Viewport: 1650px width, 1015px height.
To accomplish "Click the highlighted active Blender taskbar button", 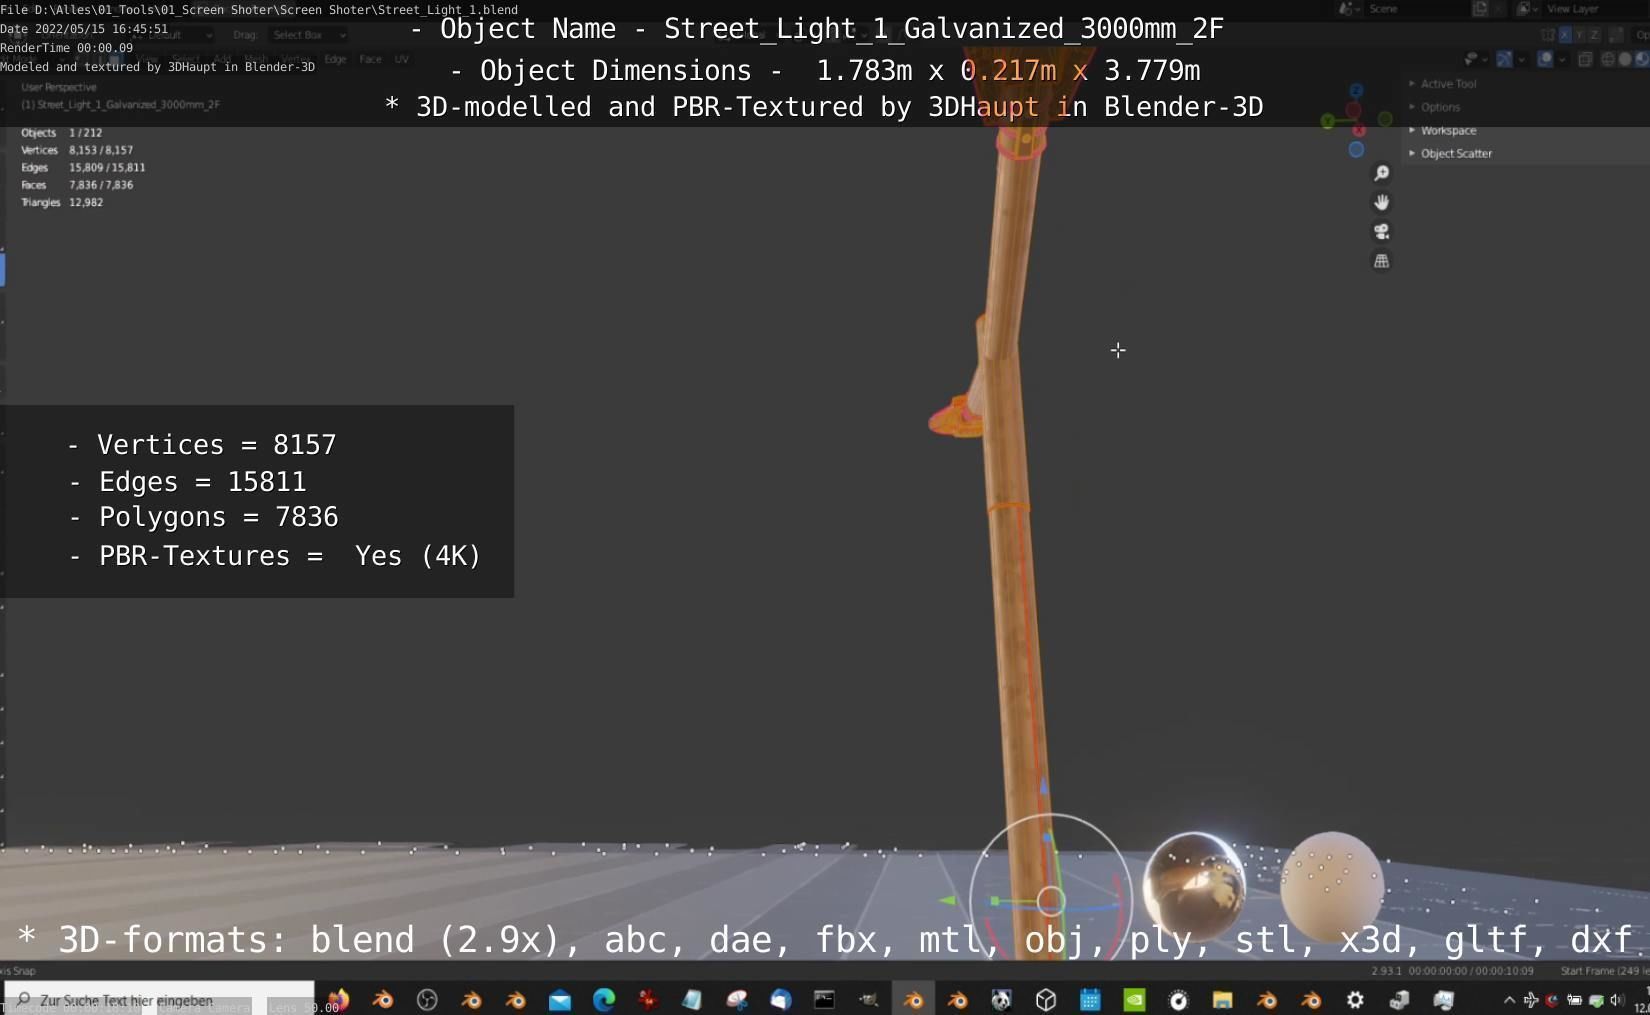I will [x=913, y=999].
